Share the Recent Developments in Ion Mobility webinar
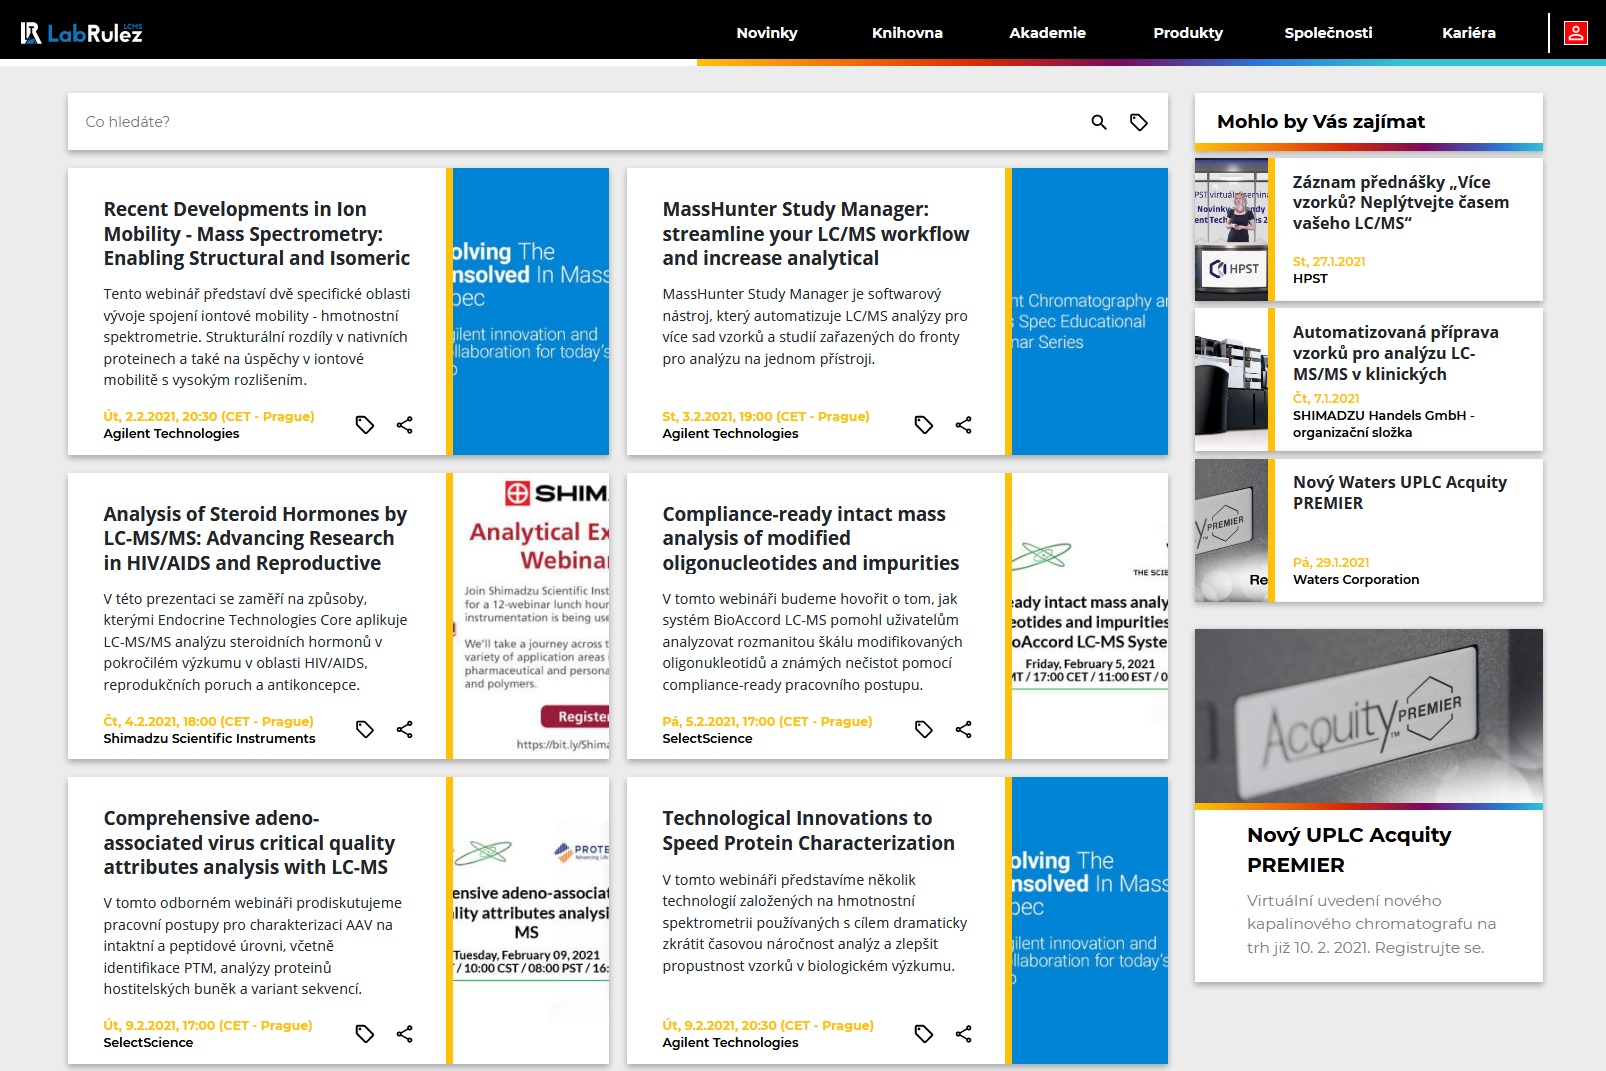 (x=404, y=425)
